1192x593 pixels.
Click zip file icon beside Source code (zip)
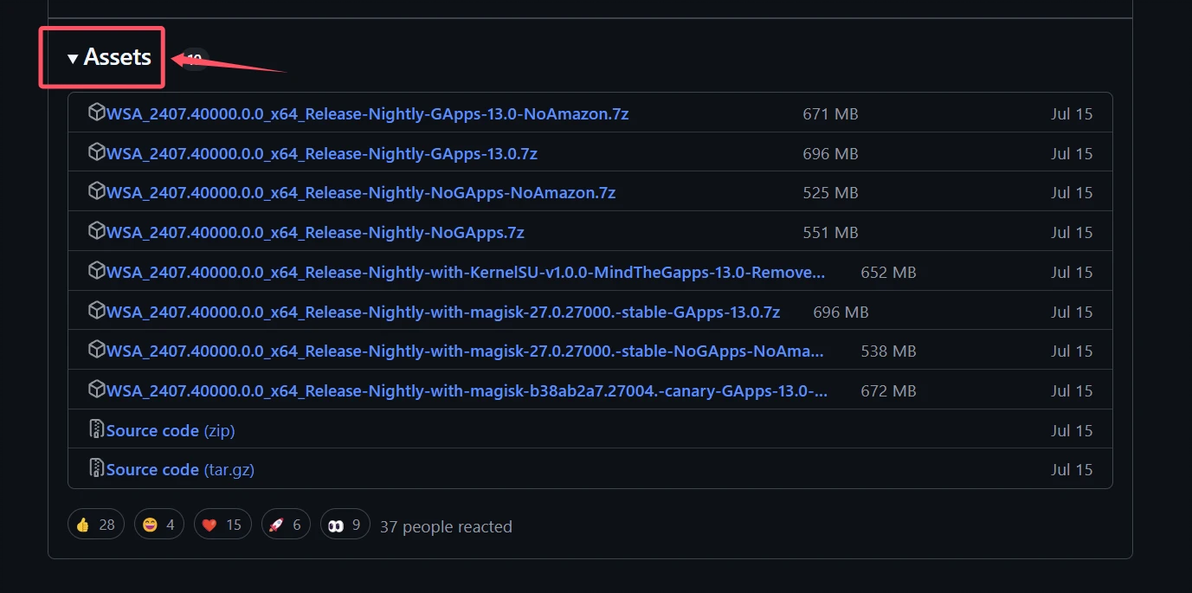click(x=97, y=429)
